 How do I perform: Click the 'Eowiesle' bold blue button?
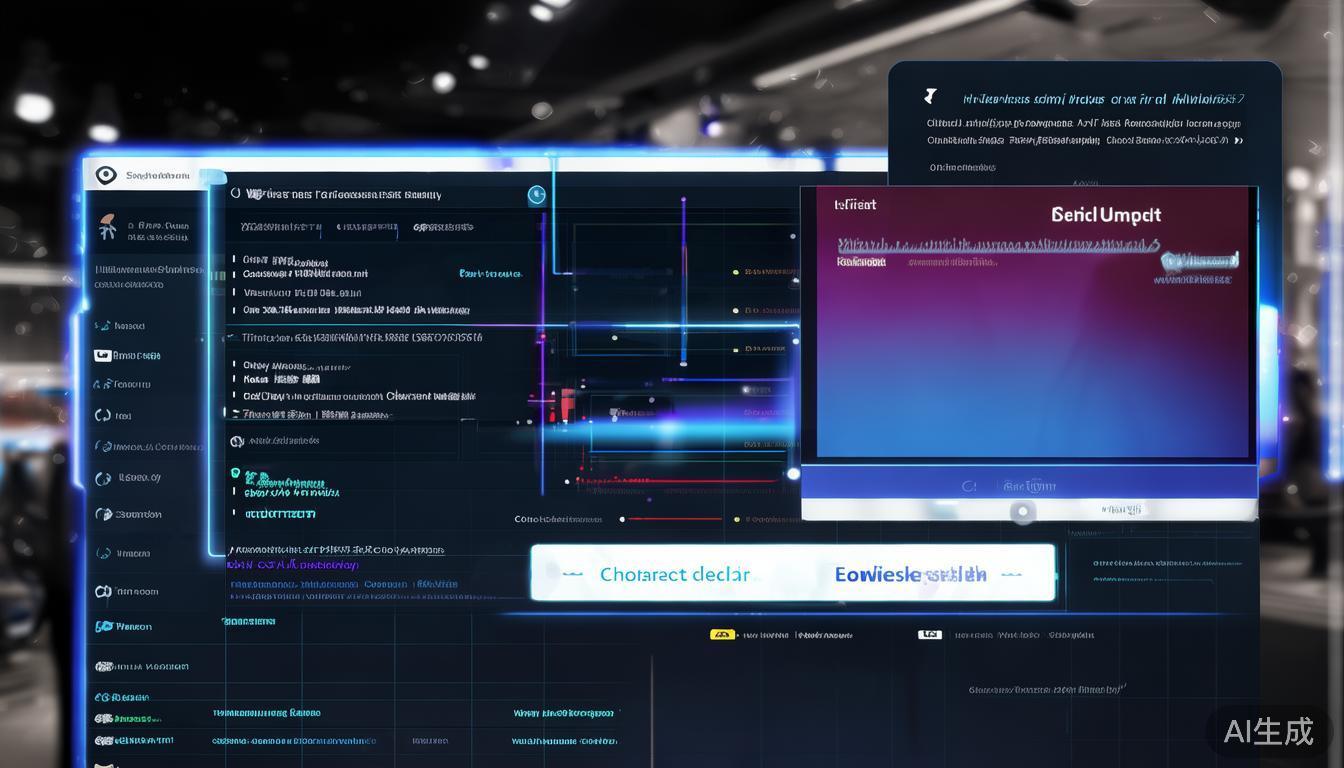910,574
